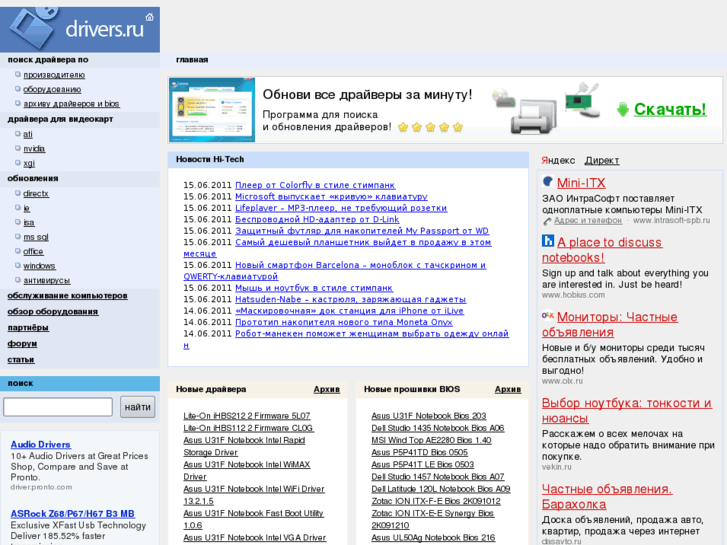Go to обзор оборудования section
The height and width of the screenshot is (545, 727).
[x=52, y=312]
